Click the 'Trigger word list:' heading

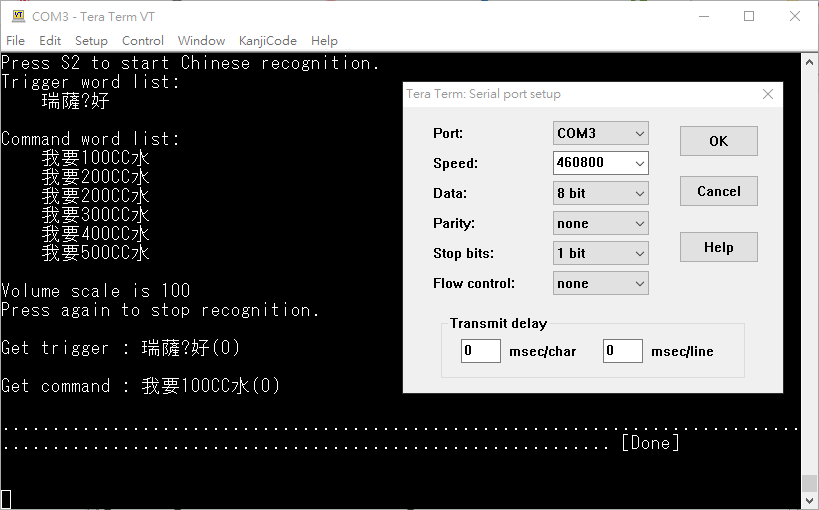coord(90,82)
